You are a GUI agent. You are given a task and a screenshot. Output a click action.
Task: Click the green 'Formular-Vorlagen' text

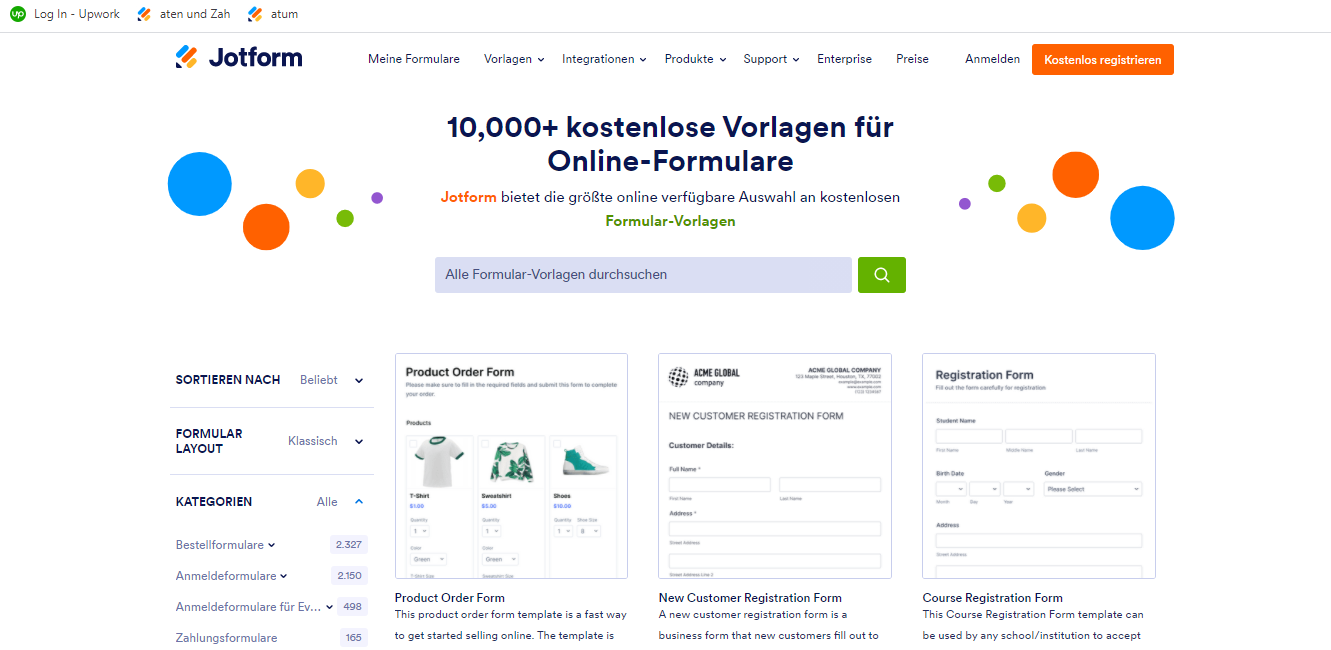pyautogui.click(x=670, y=221)
